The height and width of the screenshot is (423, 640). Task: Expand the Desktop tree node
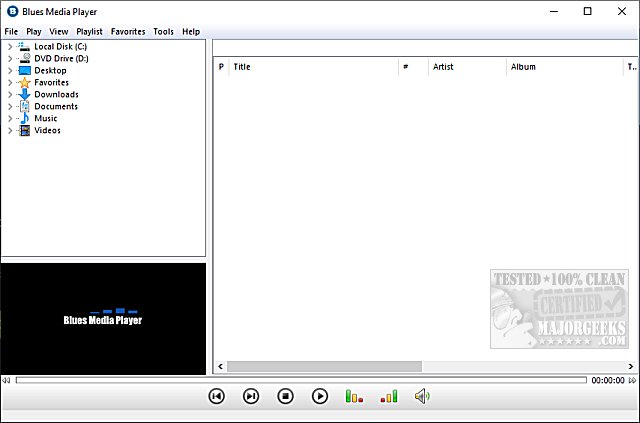tap(10, 71)
